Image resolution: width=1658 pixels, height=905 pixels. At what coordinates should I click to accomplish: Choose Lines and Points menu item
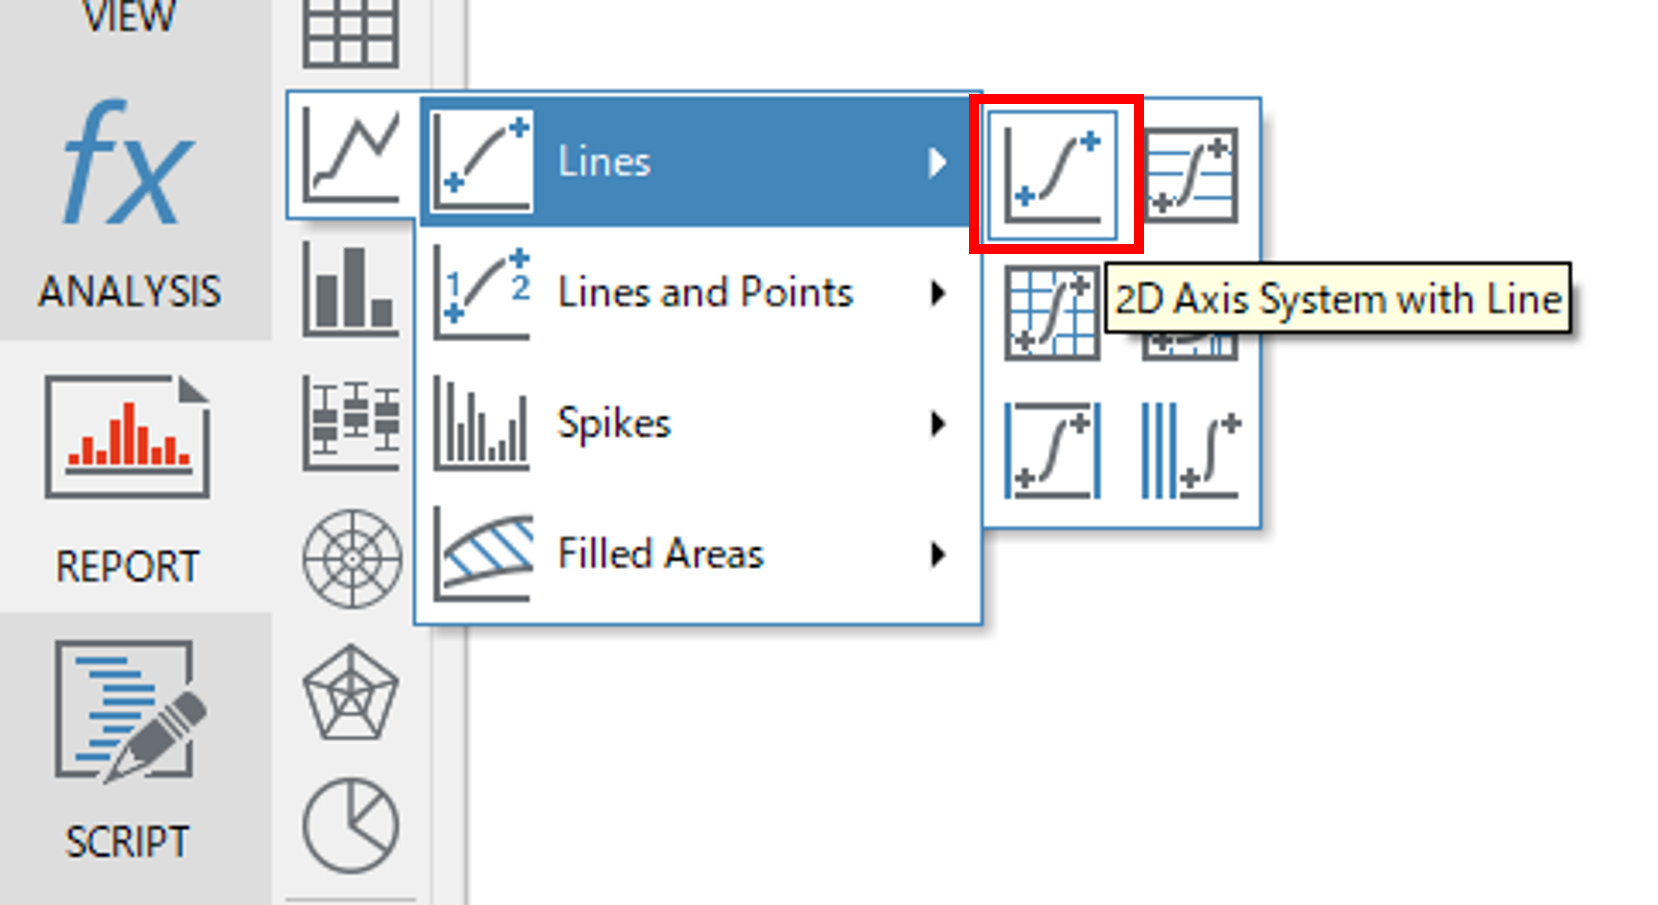click(x=705, y=293)
